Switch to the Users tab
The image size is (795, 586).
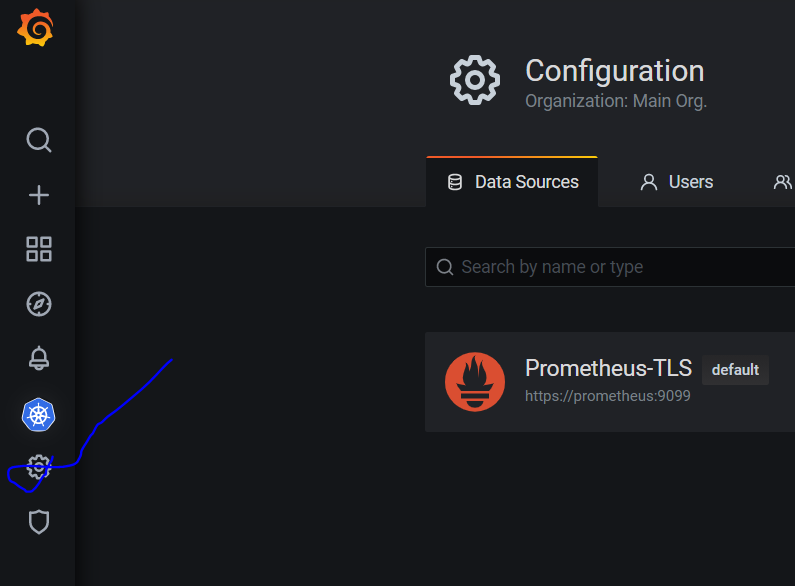coord(676,182)
